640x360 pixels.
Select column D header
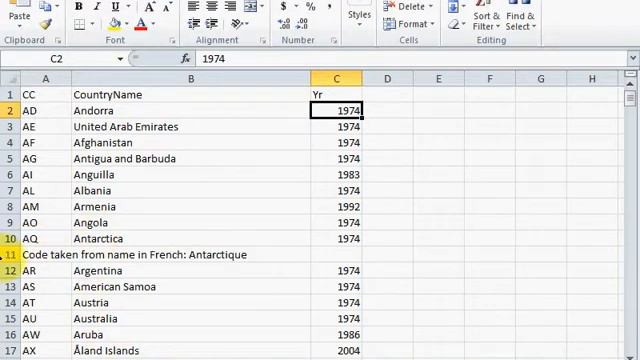(388, 79)
